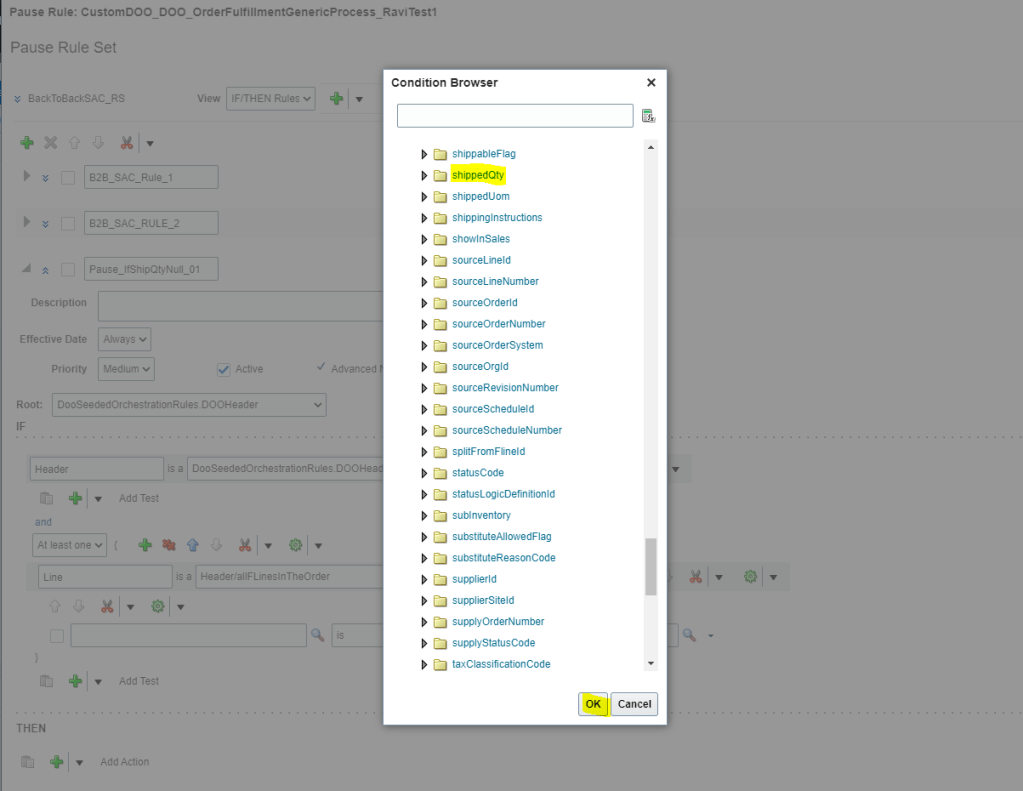Click the Condition Browser vertical scrollbar thumb
Viewport: 1023px width, 791px height.
(x=651, y=566)
